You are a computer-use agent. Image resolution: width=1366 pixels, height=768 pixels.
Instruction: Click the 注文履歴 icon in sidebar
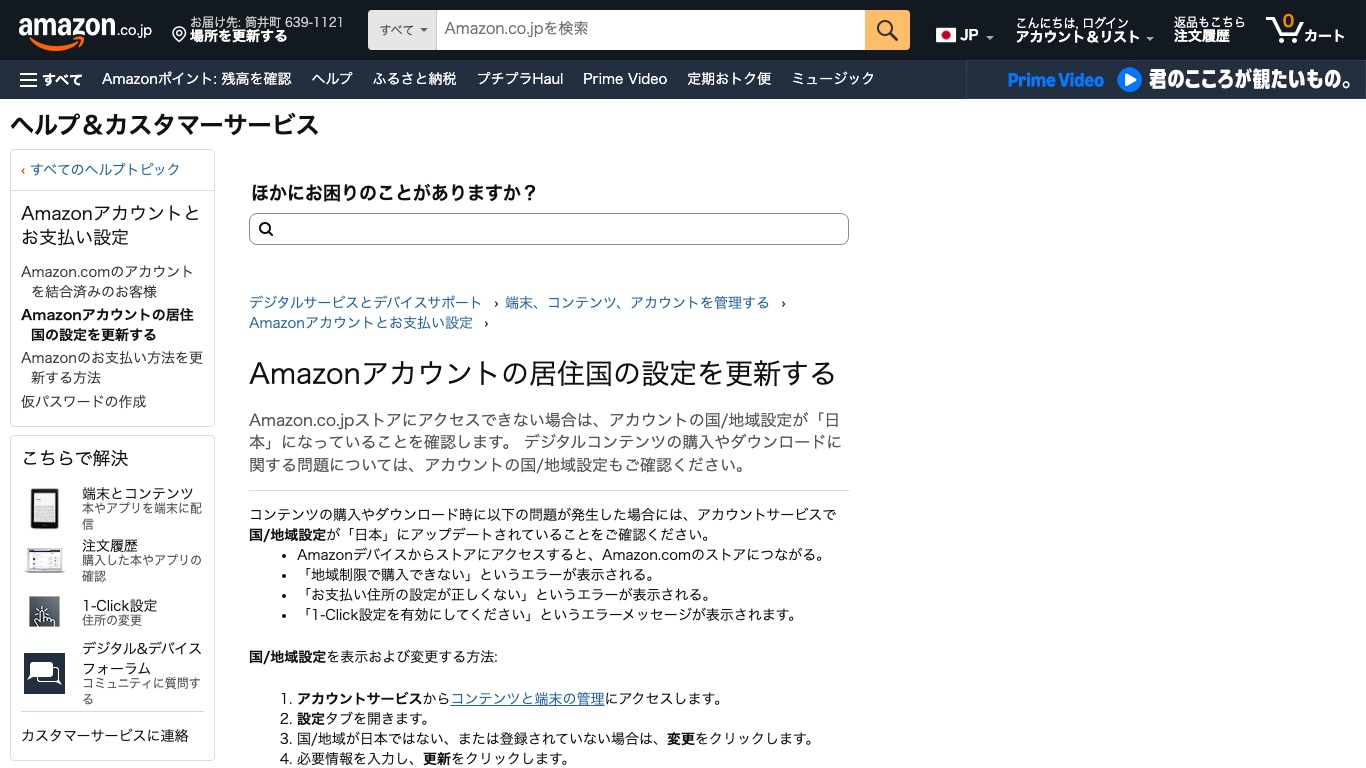(x=44, y=561)
